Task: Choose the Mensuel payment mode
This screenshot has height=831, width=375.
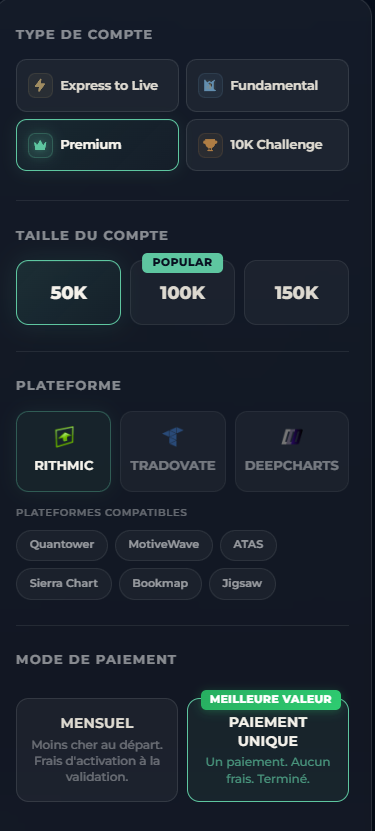Action: (97, 750)
